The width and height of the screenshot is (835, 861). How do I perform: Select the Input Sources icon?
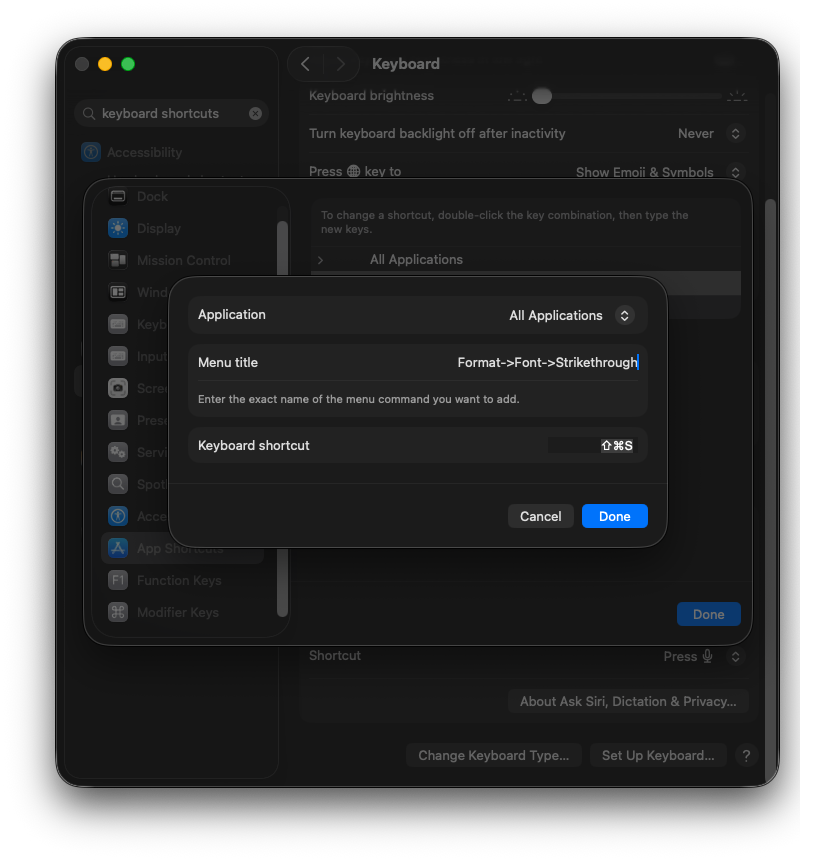click(x=118, y=356)
